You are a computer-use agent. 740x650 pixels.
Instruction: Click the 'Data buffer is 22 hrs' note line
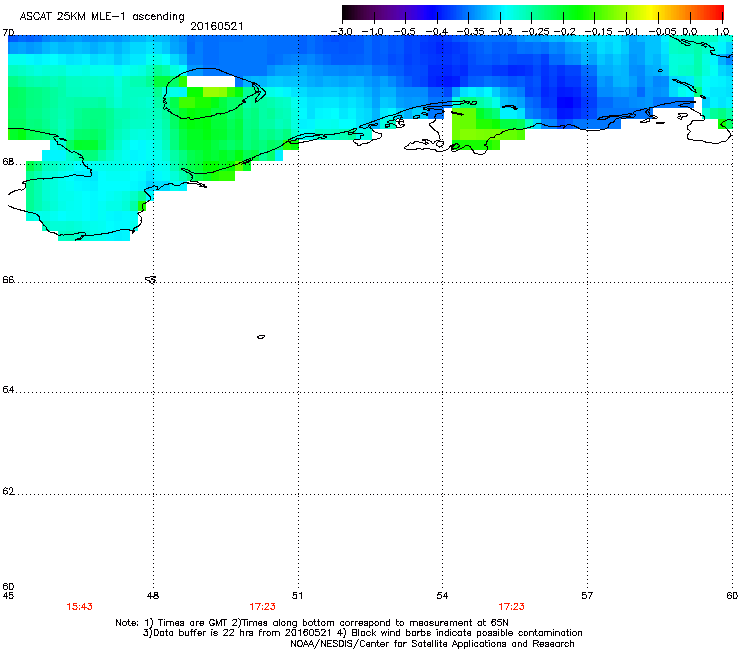click(362, 633)
